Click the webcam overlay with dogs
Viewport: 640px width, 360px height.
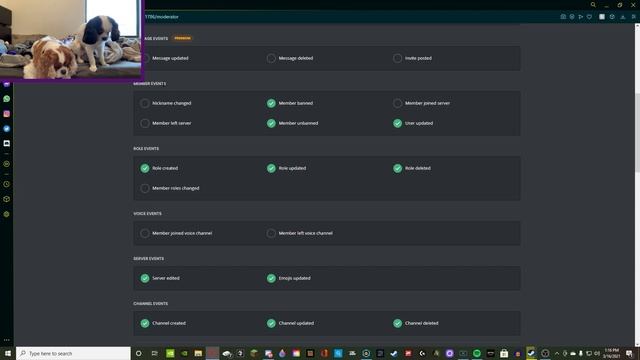coord(71,40)
